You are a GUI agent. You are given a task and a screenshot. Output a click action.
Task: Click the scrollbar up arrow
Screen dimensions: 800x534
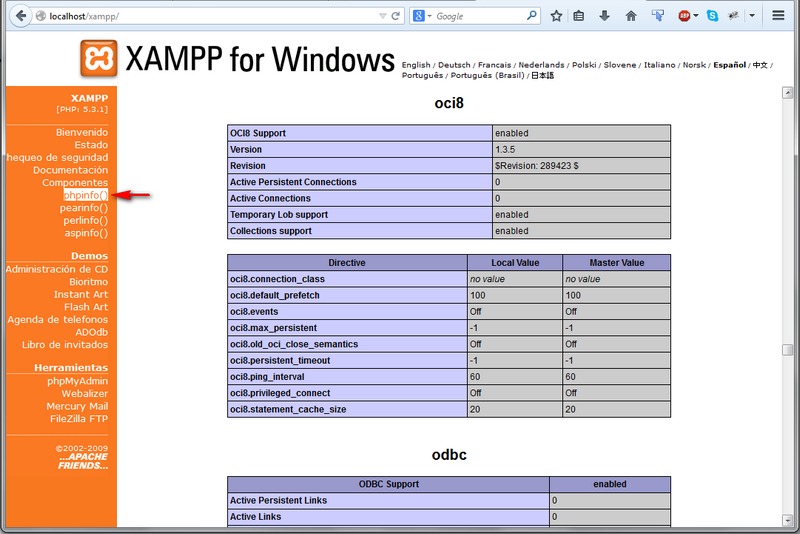pos(788,93)
